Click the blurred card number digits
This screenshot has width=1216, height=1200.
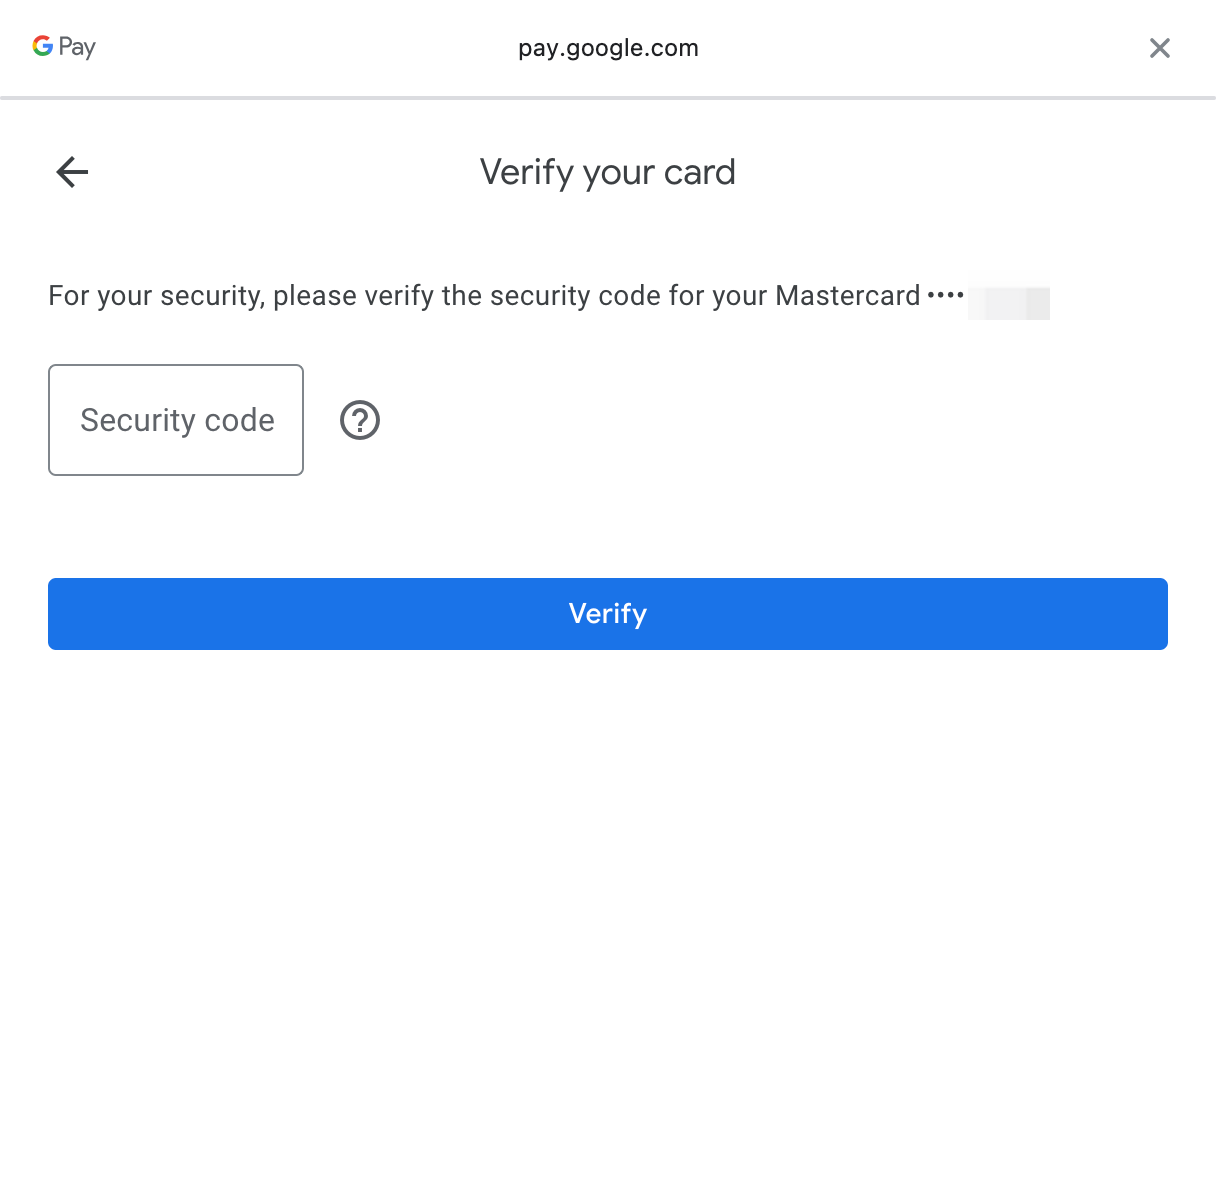[x=1008, y=302]
